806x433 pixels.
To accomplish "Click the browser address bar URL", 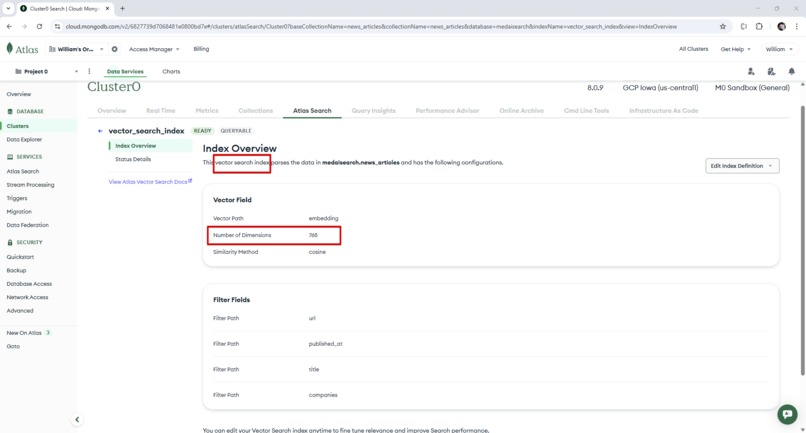I will [371, 26].
